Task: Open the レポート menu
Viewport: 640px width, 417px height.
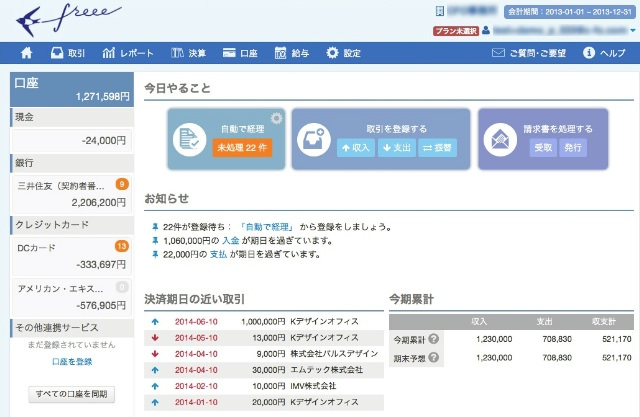Action: click(x=128, y=53)
